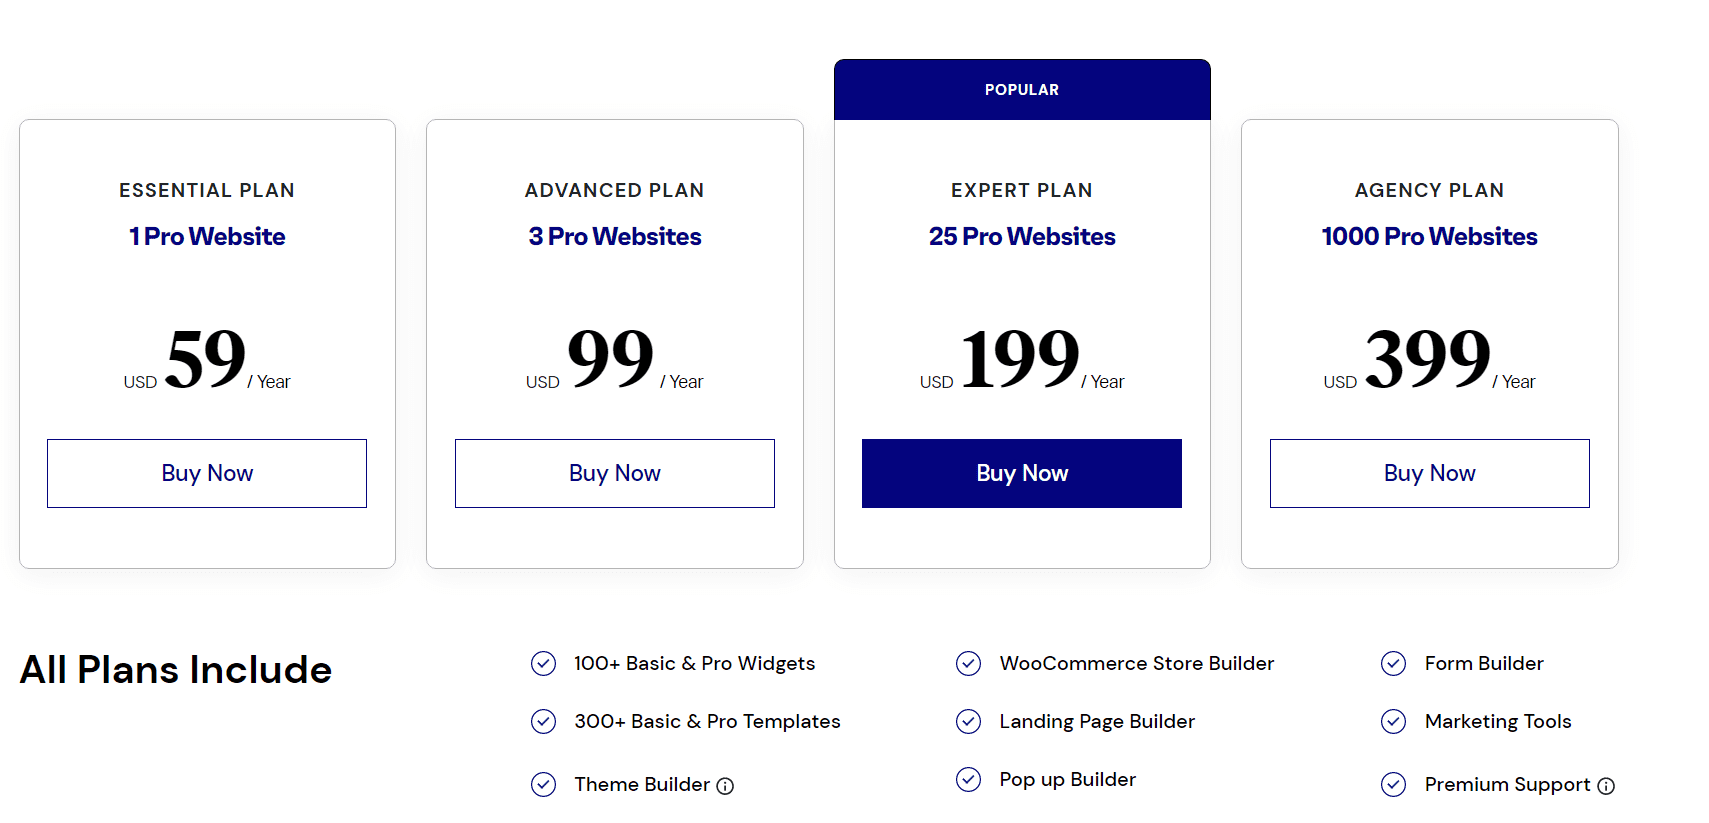Click the All Plans Include heading
This screenshot has width=1709, height=823.
[175, 670]
